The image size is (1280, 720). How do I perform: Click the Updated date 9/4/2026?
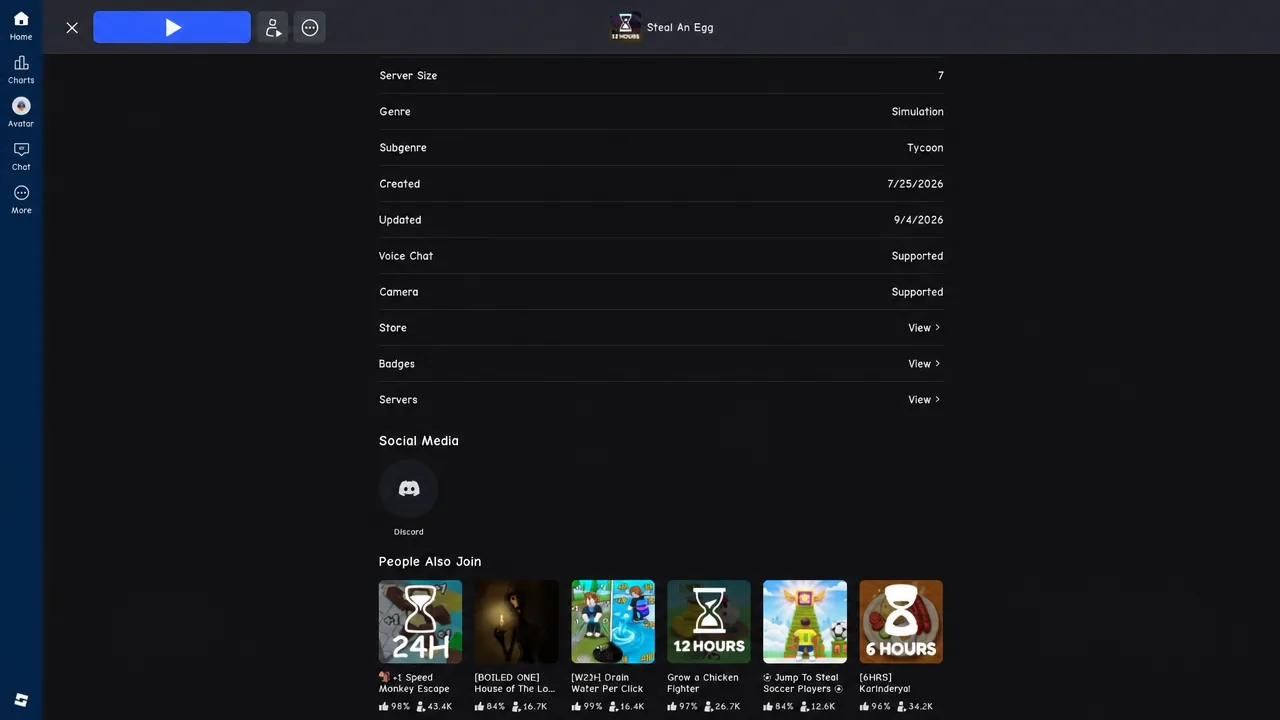click(918, 220)
